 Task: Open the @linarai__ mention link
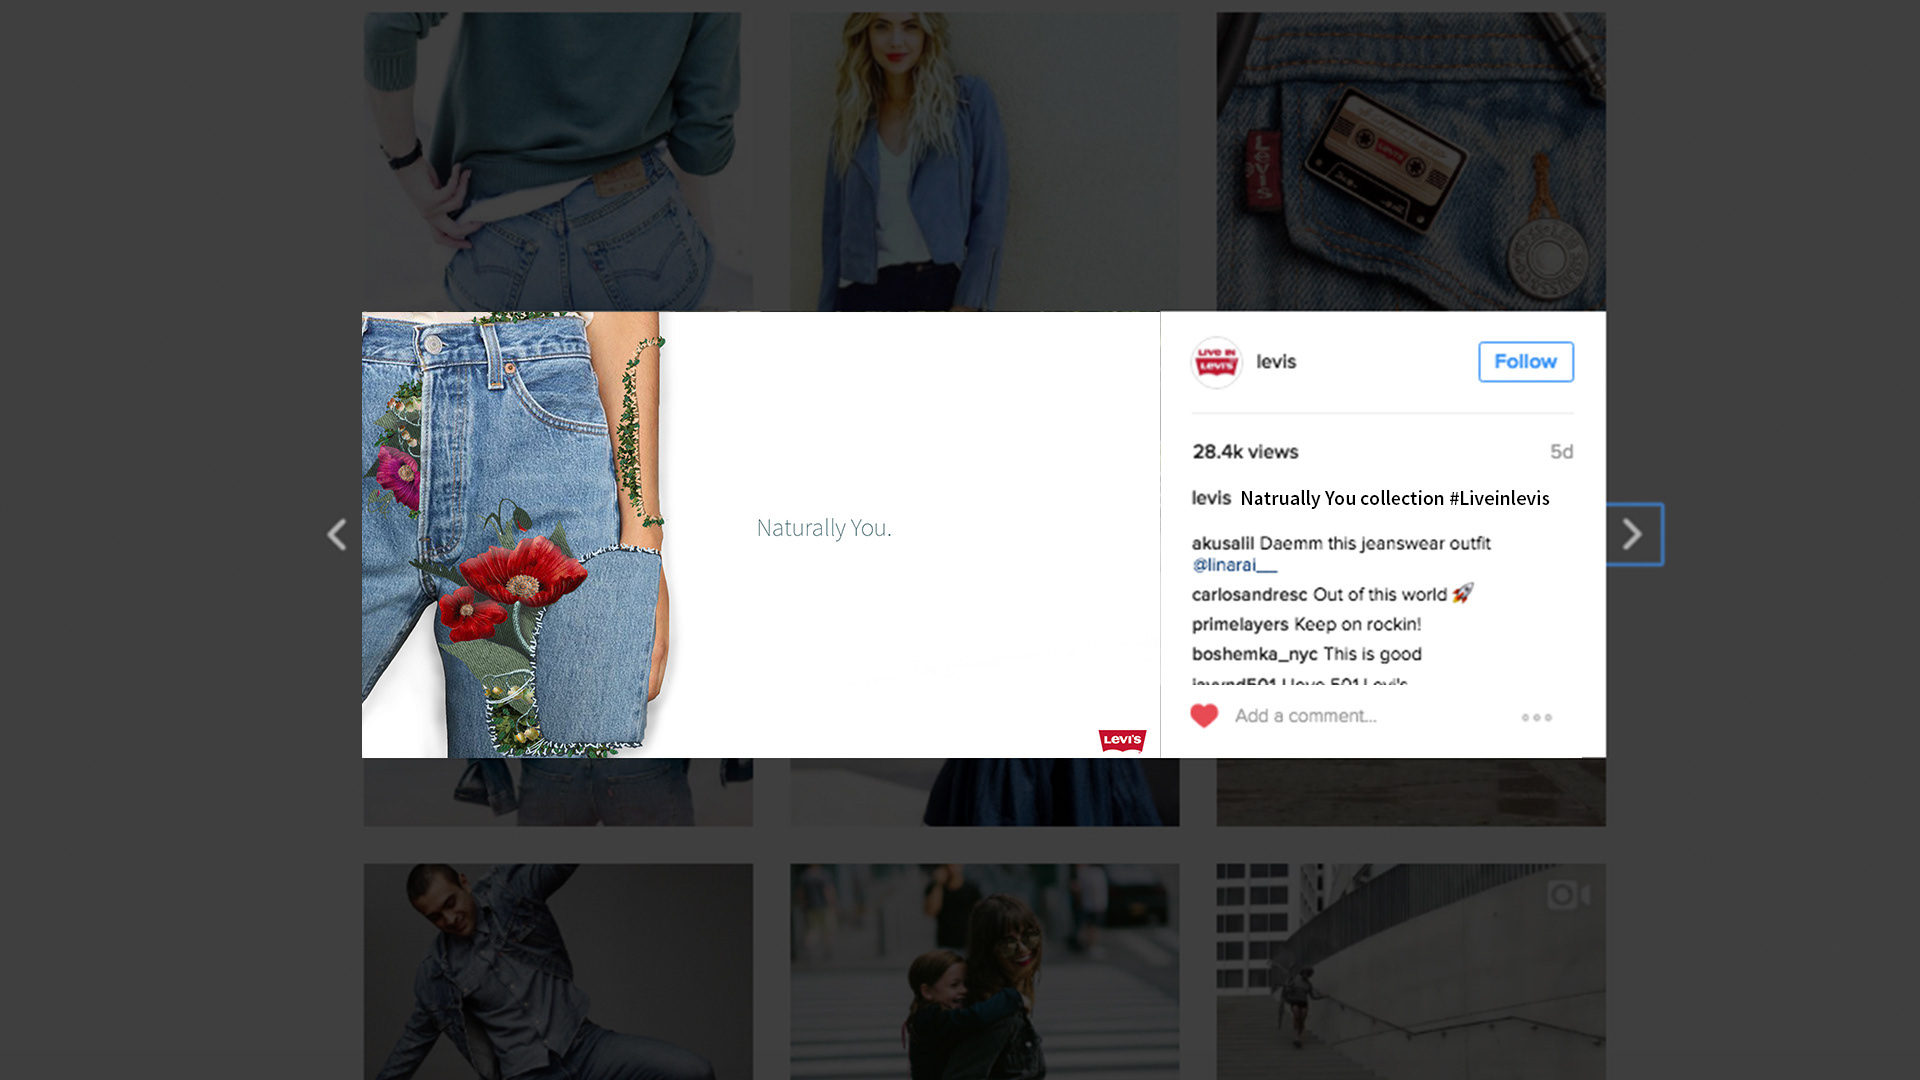(1234, 565)
